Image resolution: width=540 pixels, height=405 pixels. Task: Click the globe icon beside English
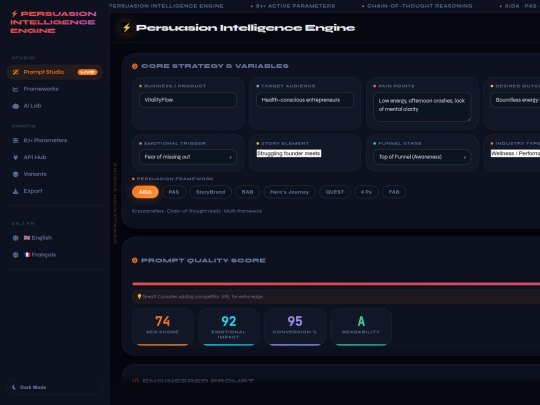[x=15, y=238]
